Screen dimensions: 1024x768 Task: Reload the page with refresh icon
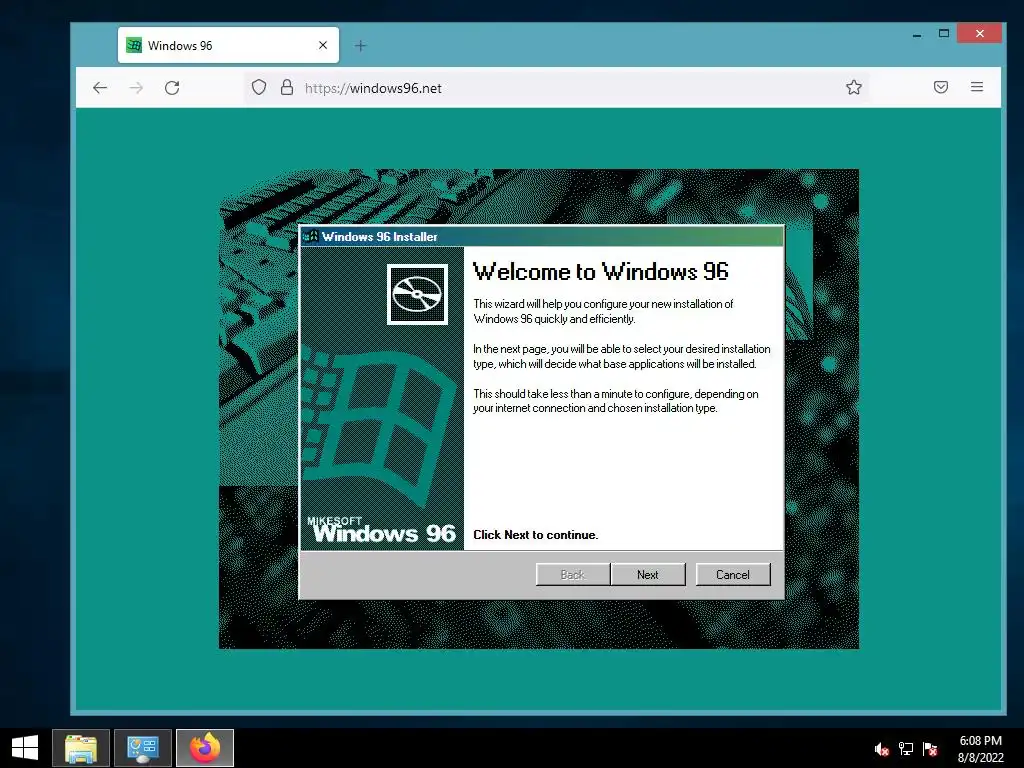[172, 88]
